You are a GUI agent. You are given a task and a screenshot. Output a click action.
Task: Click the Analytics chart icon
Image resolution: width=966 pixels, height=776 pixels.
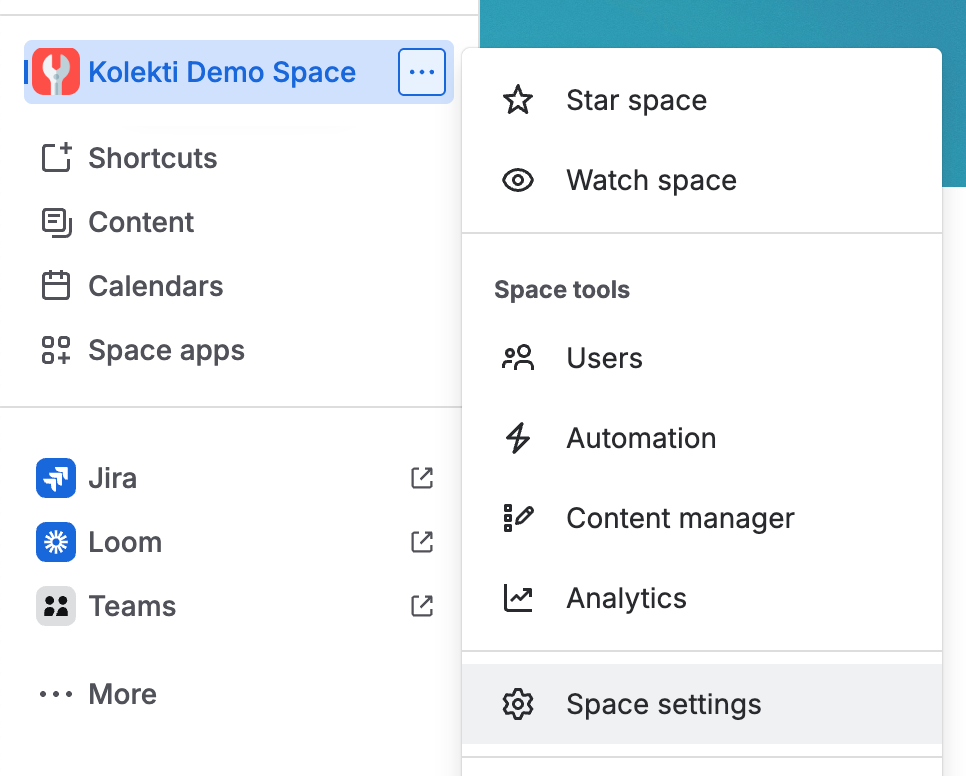coord(517,597)
